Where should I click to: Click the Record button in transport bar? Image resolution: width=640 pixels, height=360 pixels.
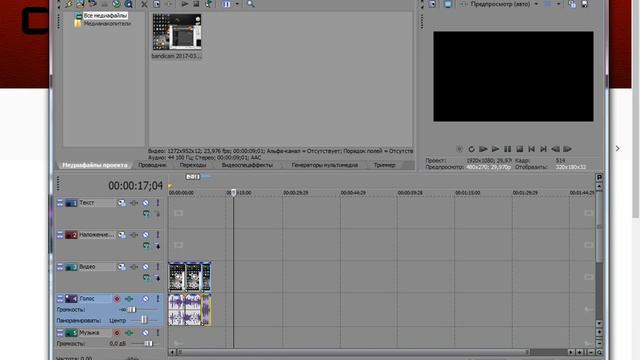pos(459,149)
